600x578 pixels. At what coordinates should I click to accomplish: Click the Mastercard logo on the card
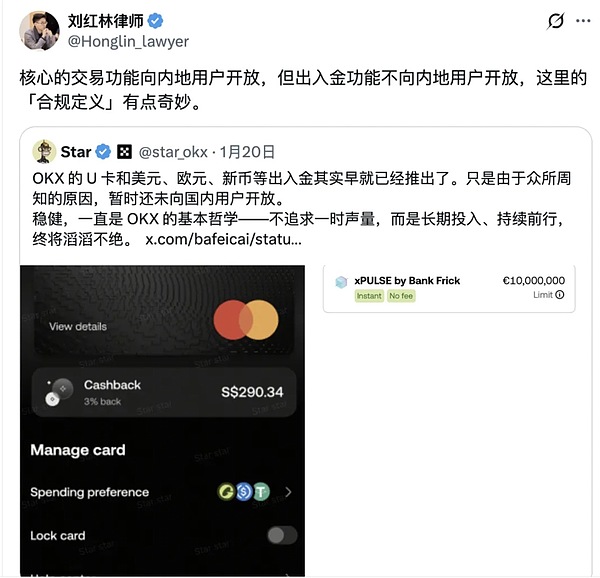coord(246,320)
